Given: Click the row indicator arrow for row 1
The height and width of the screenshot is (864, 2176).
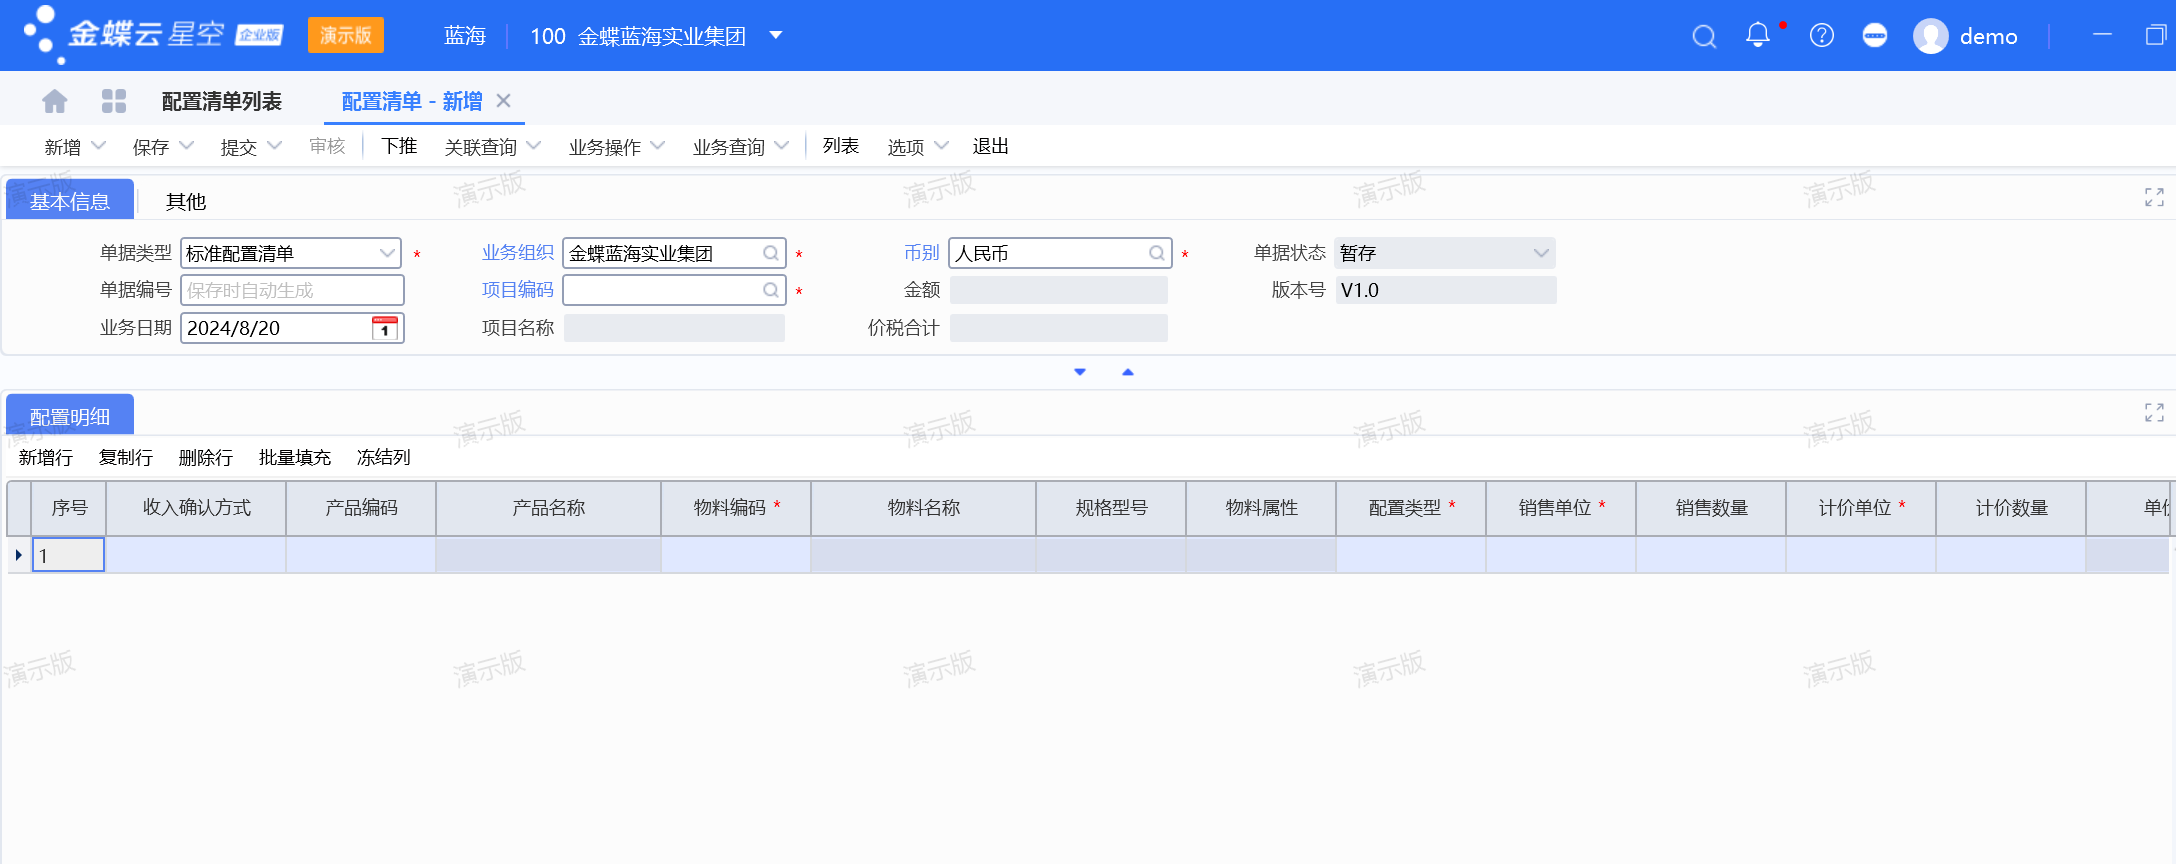Looking at the screenshot, I should tap(19, 555).
